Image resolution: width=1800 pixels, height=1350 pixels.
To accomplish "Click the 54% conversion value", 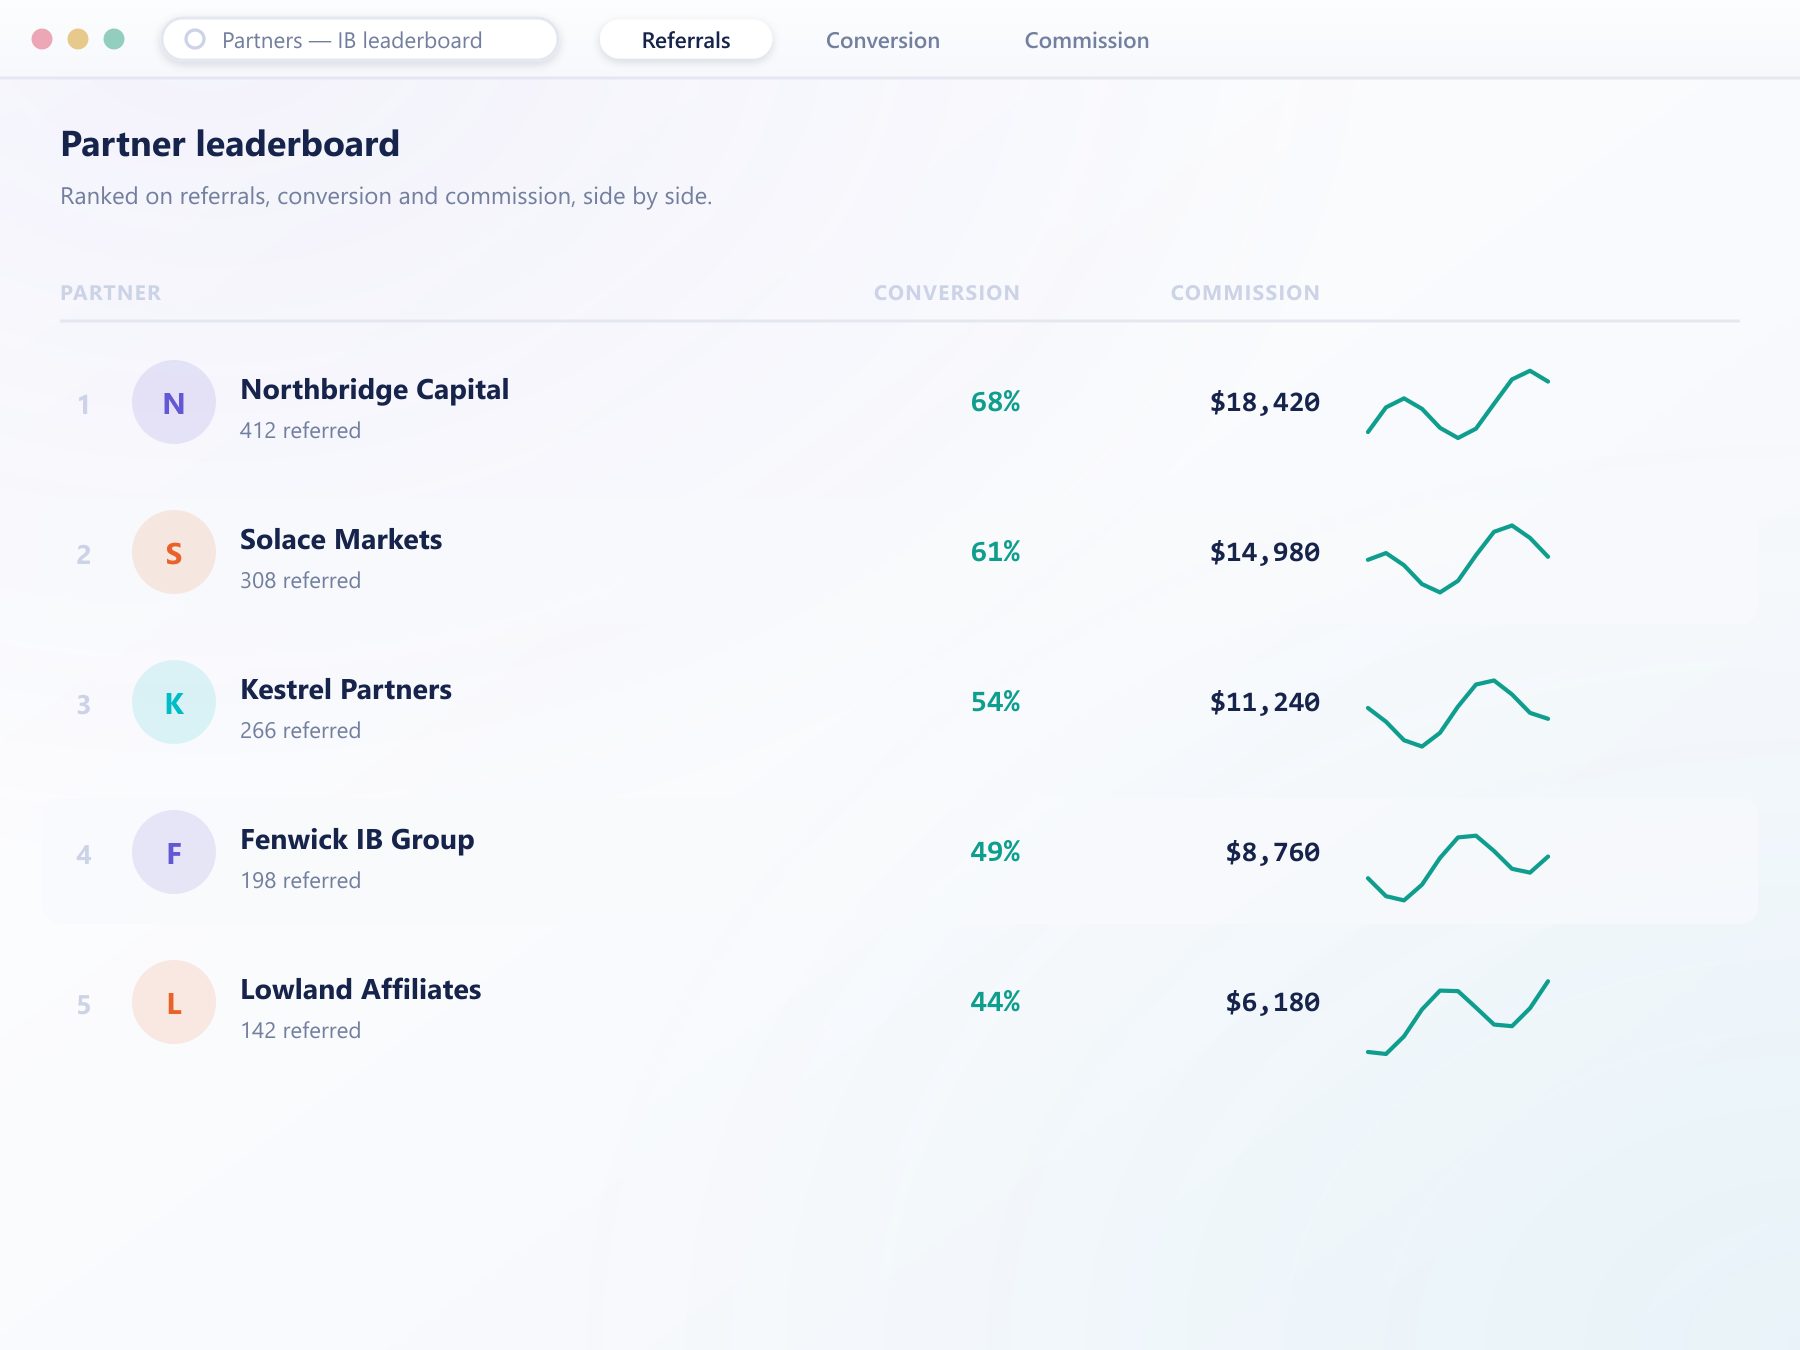I will [995, 702].
